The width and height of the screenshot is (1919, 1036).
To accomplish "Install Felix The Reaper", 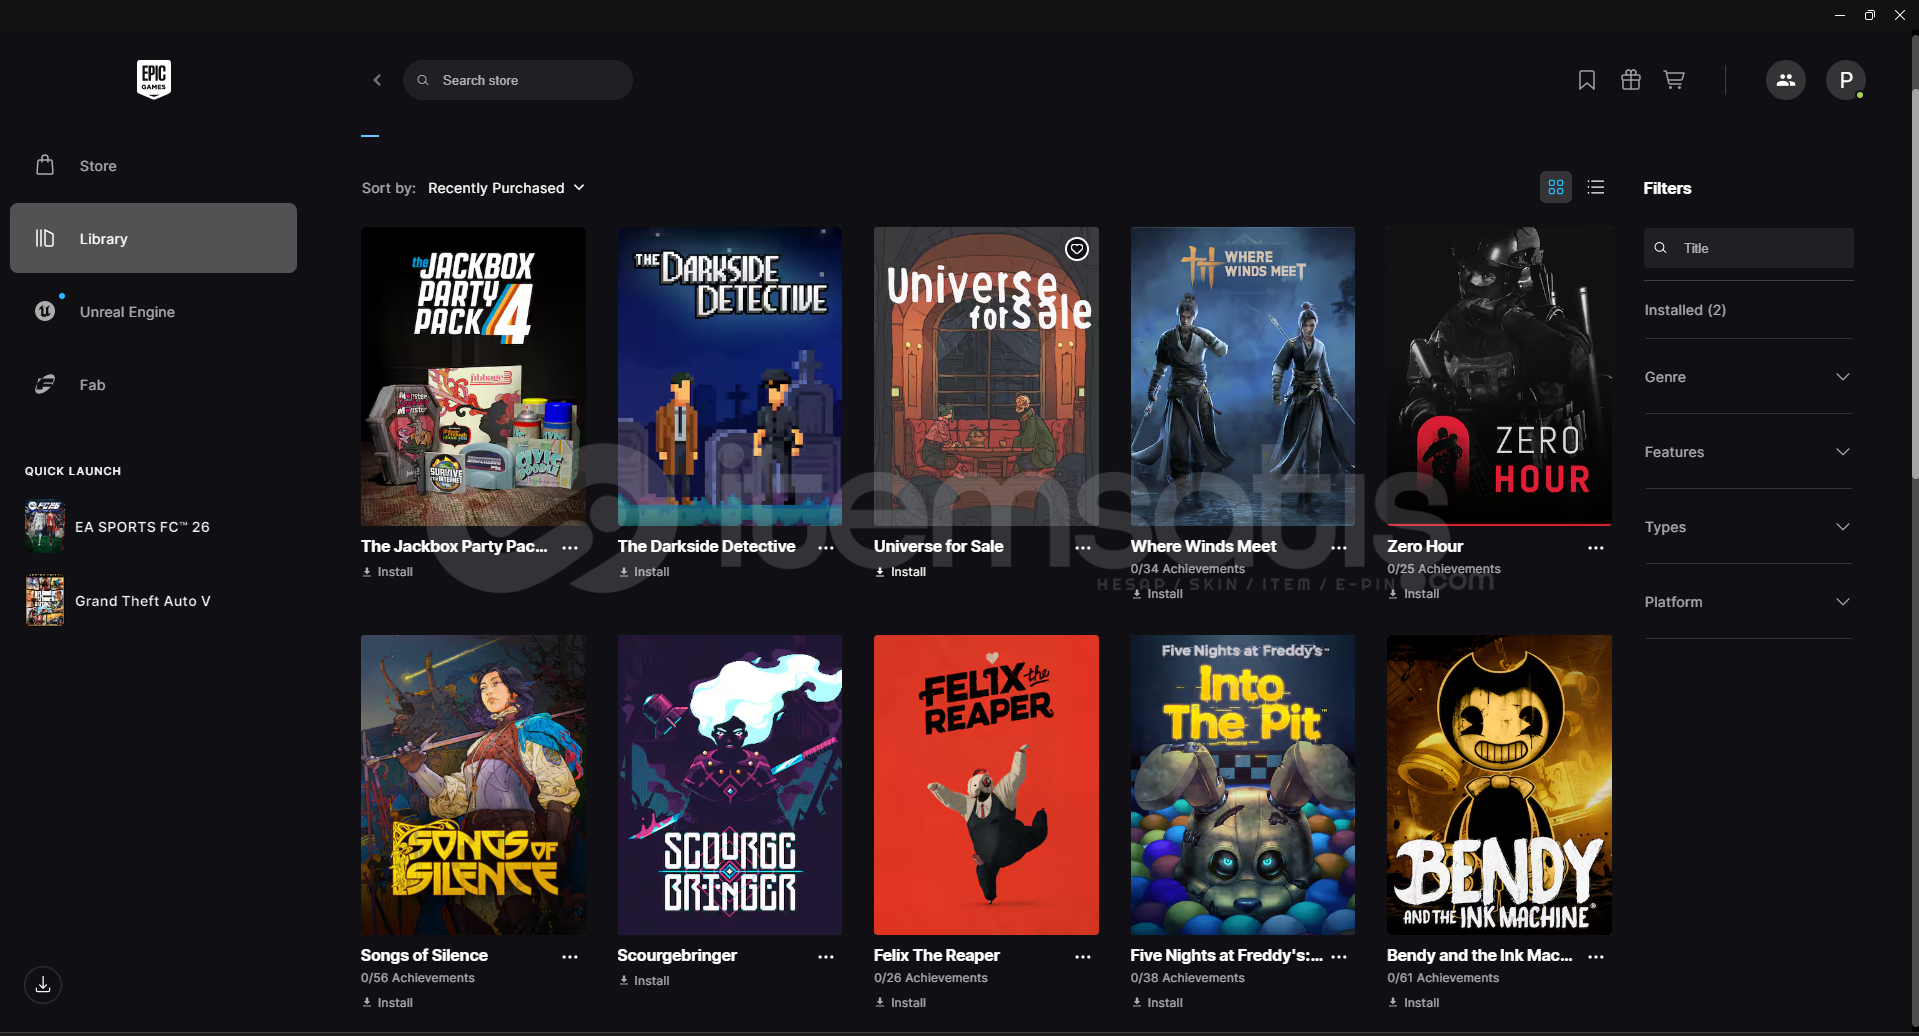I will [901, 1003].
